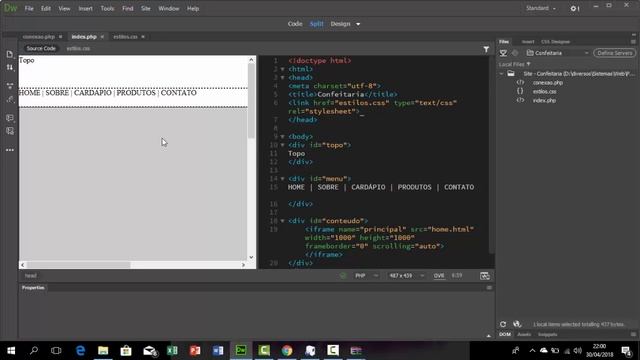Click the design view scroll up arrow
640x360 pixels.
click(x=251, y=60)
